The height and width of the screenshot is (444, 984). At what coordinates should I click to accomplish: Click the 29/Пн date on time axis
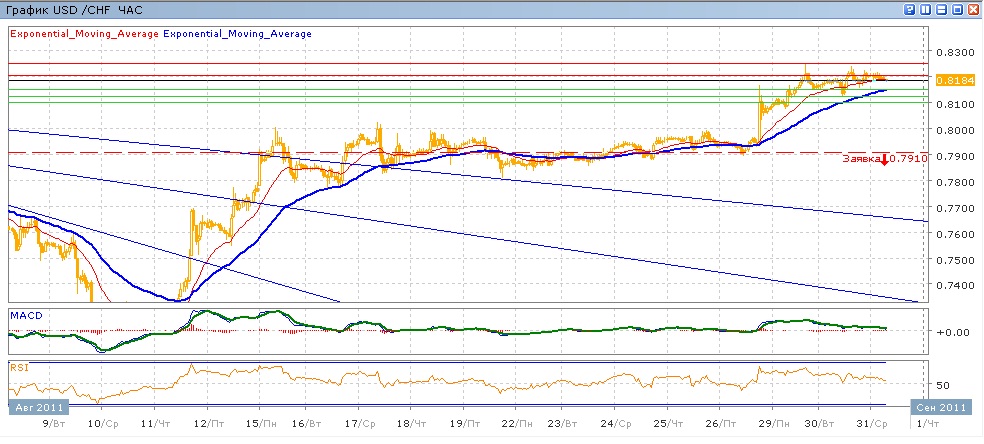(768, 425)
